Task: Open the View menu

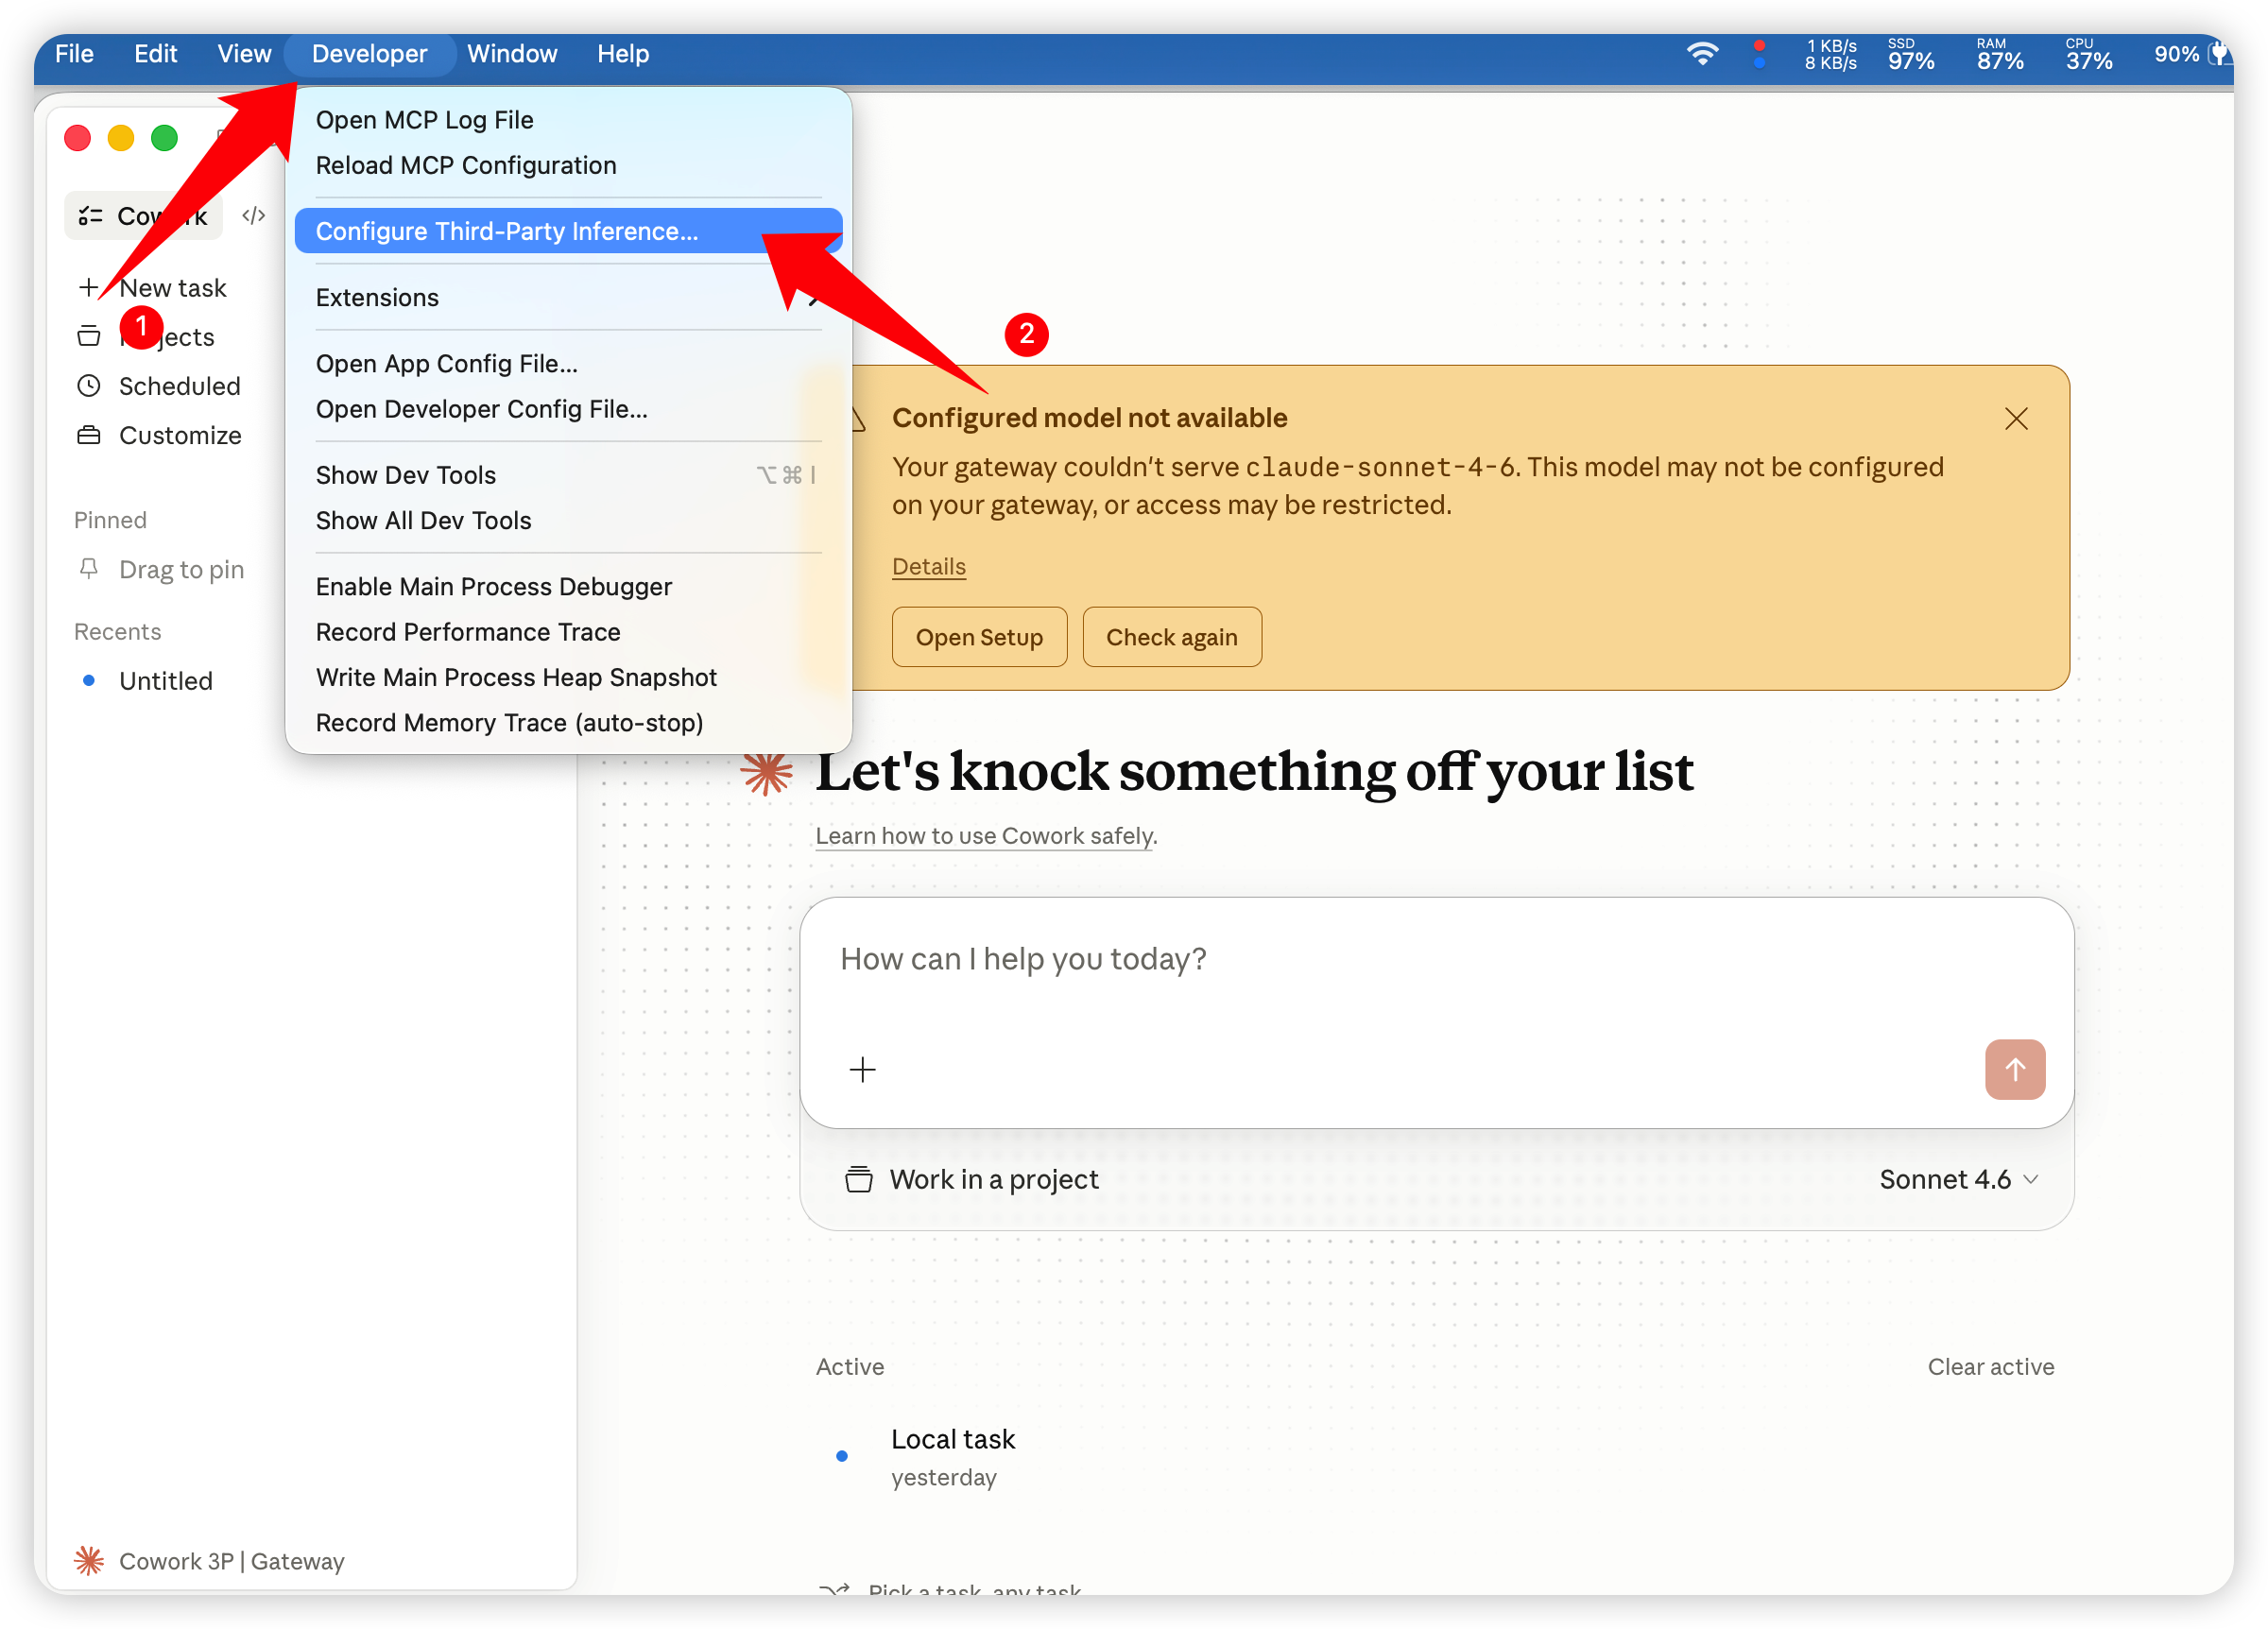Action: pos(244,54)
